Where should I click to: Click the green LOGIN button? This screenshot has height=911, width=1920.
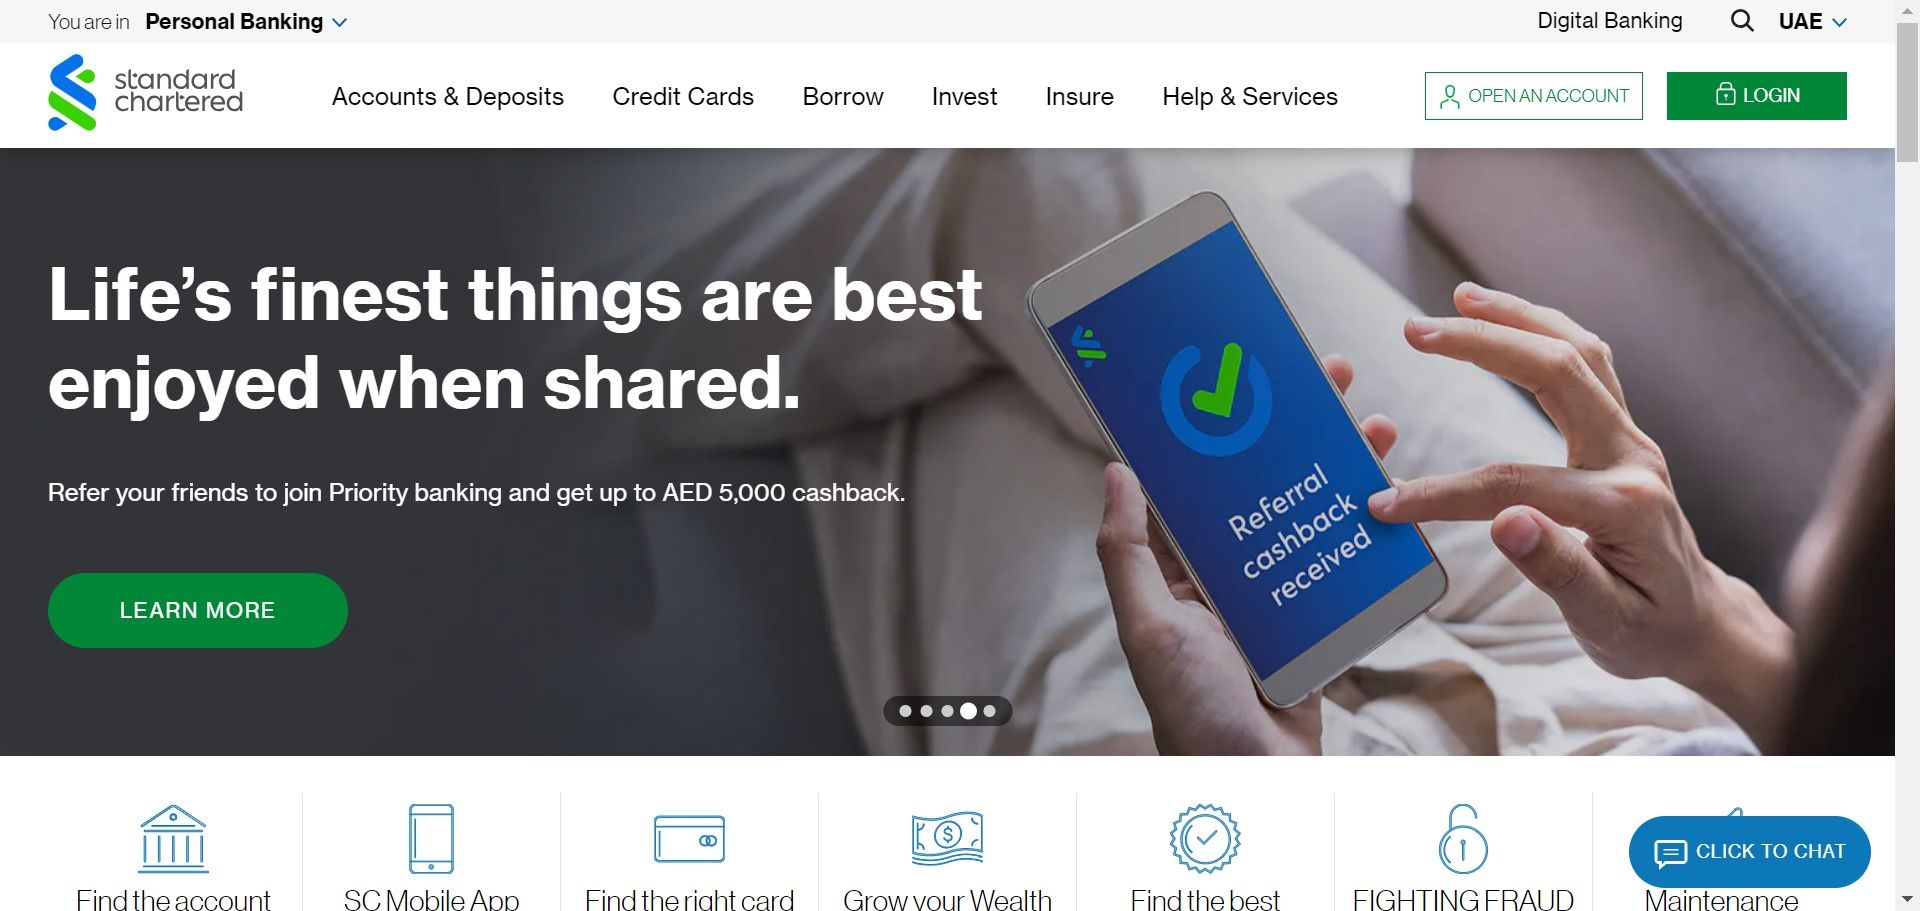[x=1757, y=96]
